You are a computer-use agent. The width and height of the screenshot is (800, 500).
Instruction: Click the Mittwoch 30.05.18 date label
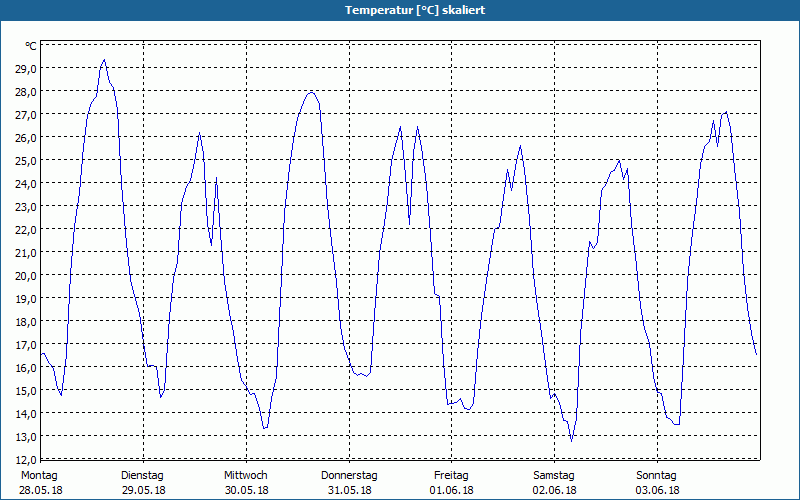point(246,483)
